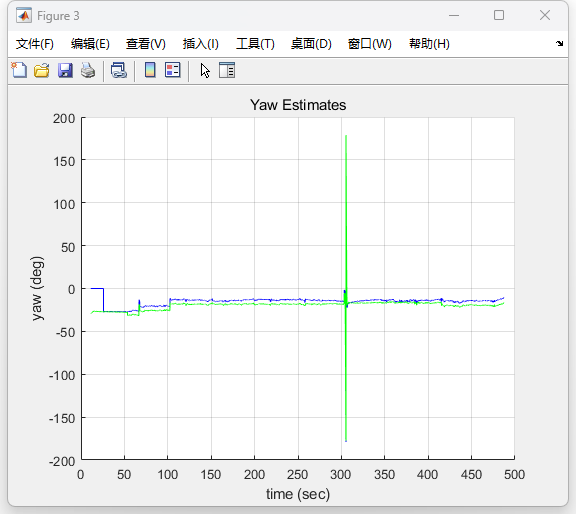Insert legend using toolbar icon
576x514 pixels.
pos(173,70)
